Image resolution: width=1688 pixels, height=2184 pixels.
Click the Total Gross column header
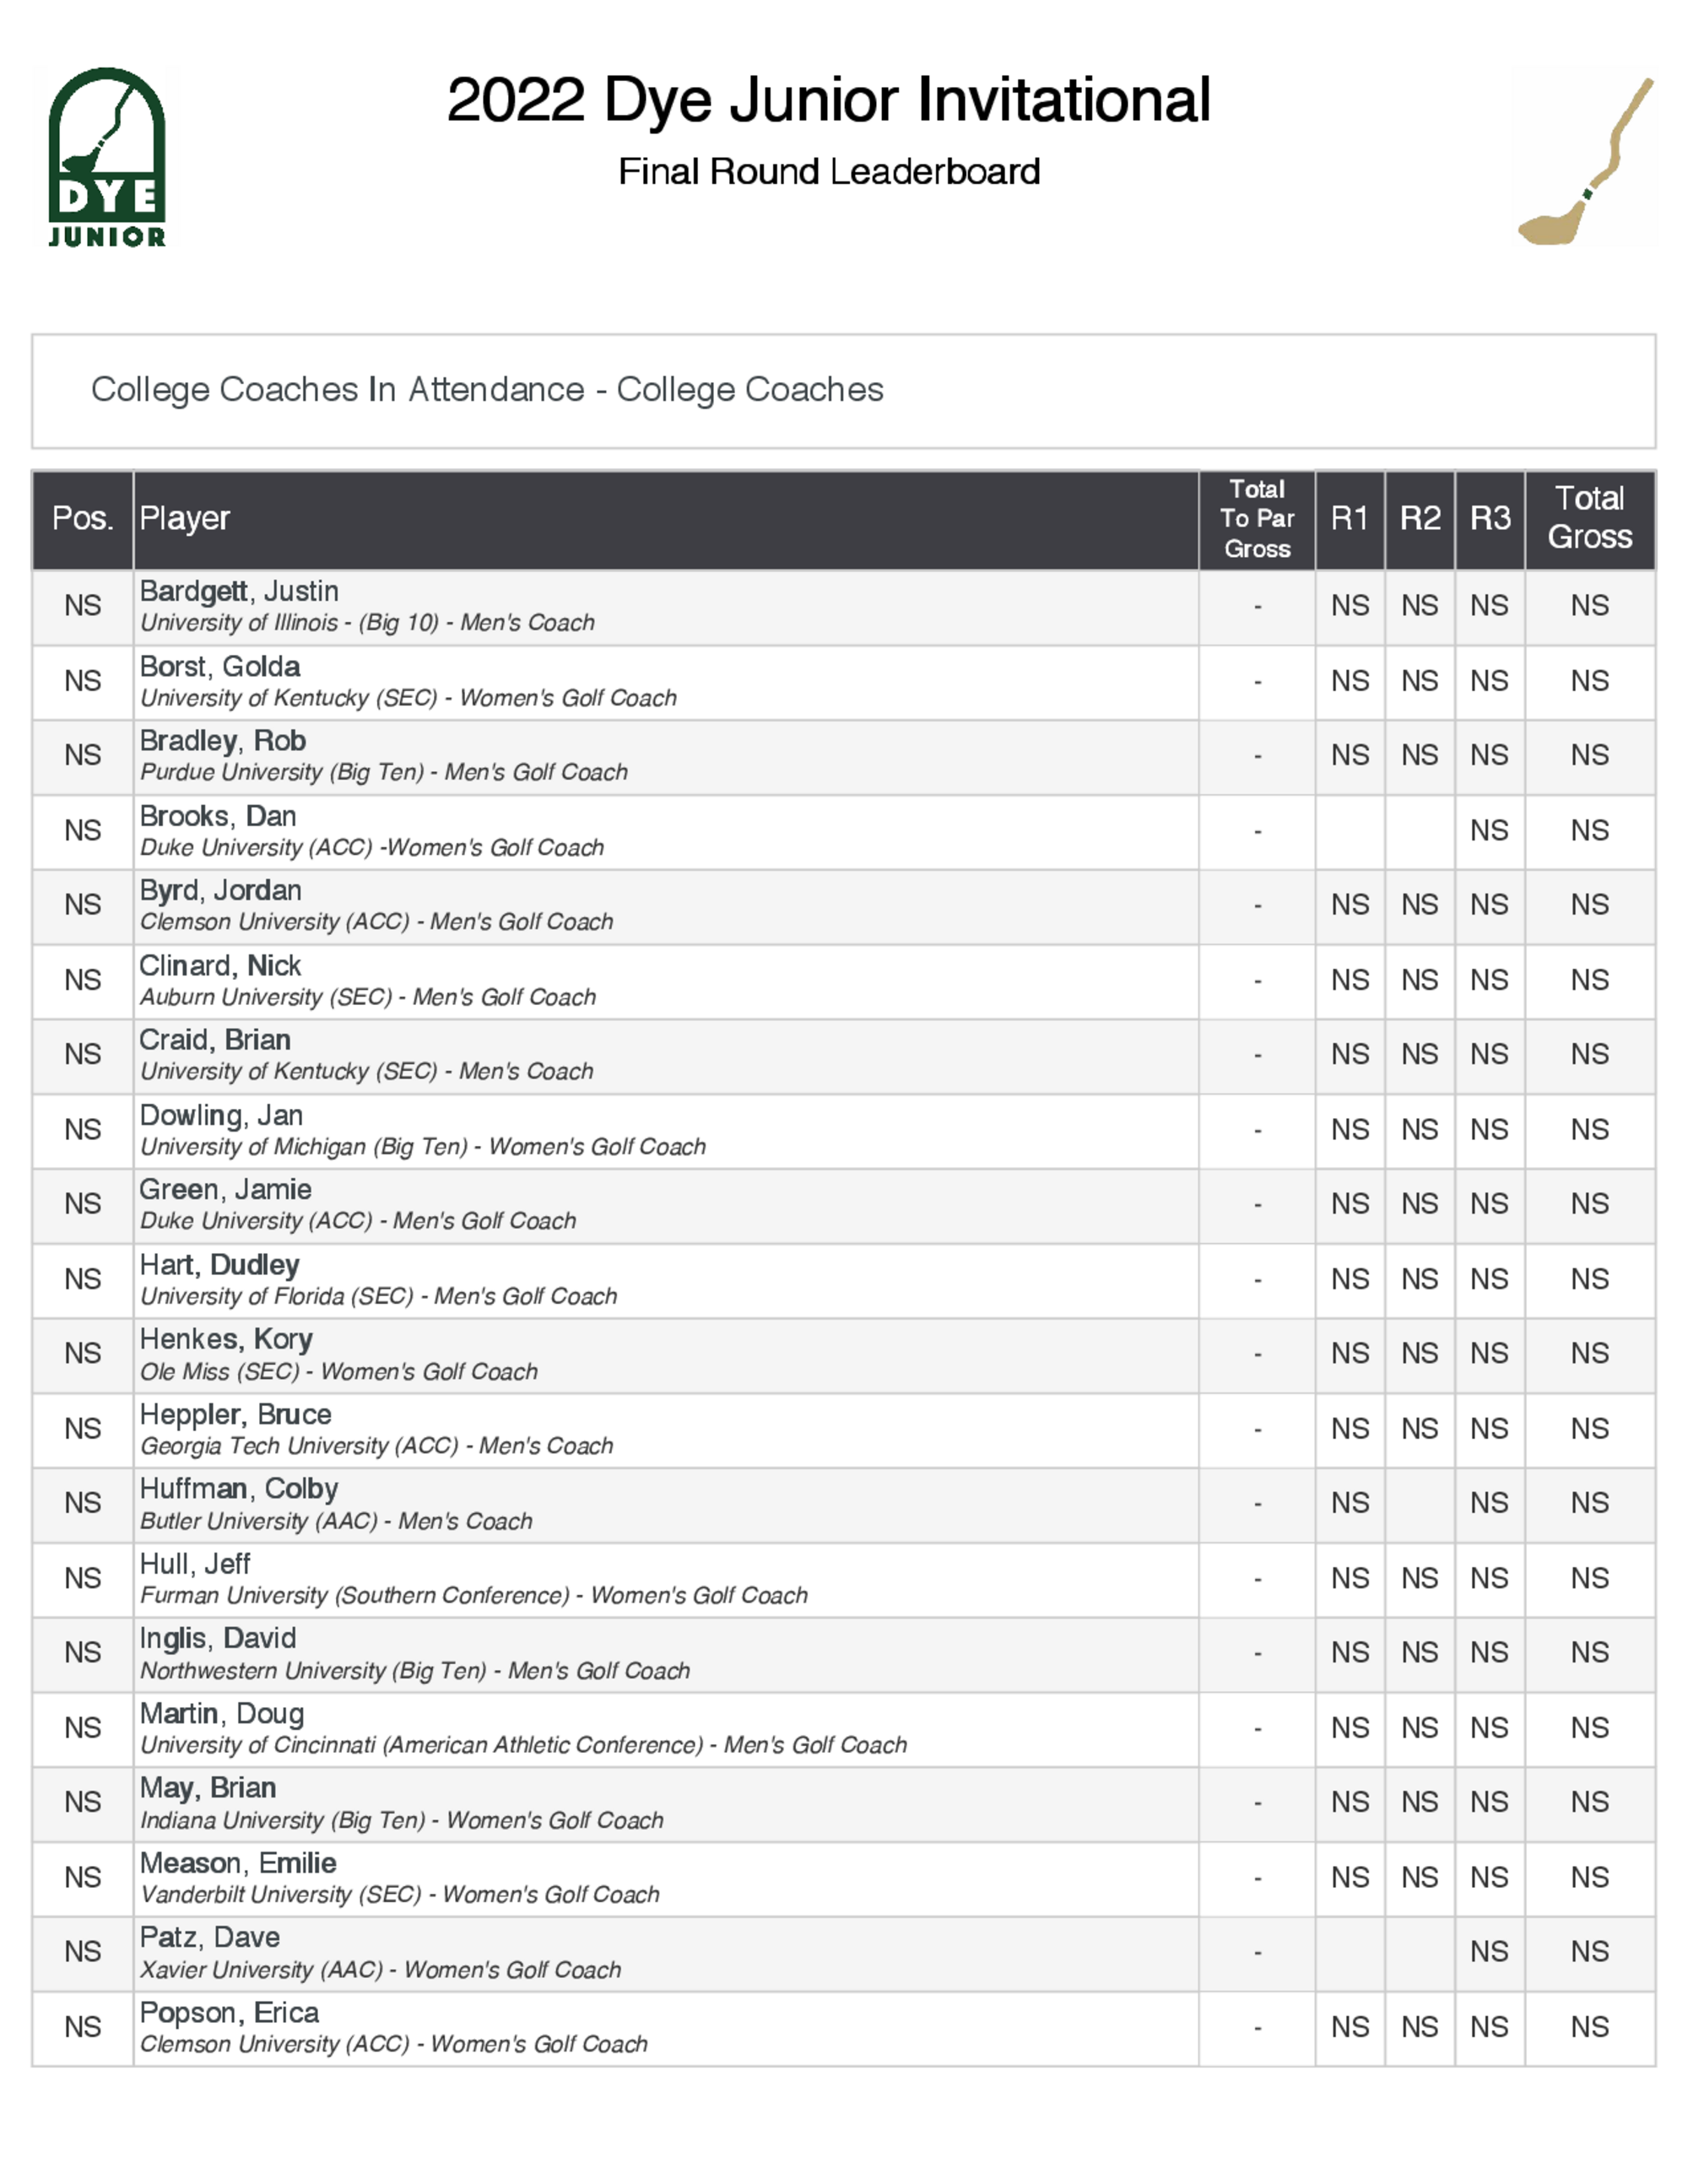pyautogui.click(x=1589, y=518)
